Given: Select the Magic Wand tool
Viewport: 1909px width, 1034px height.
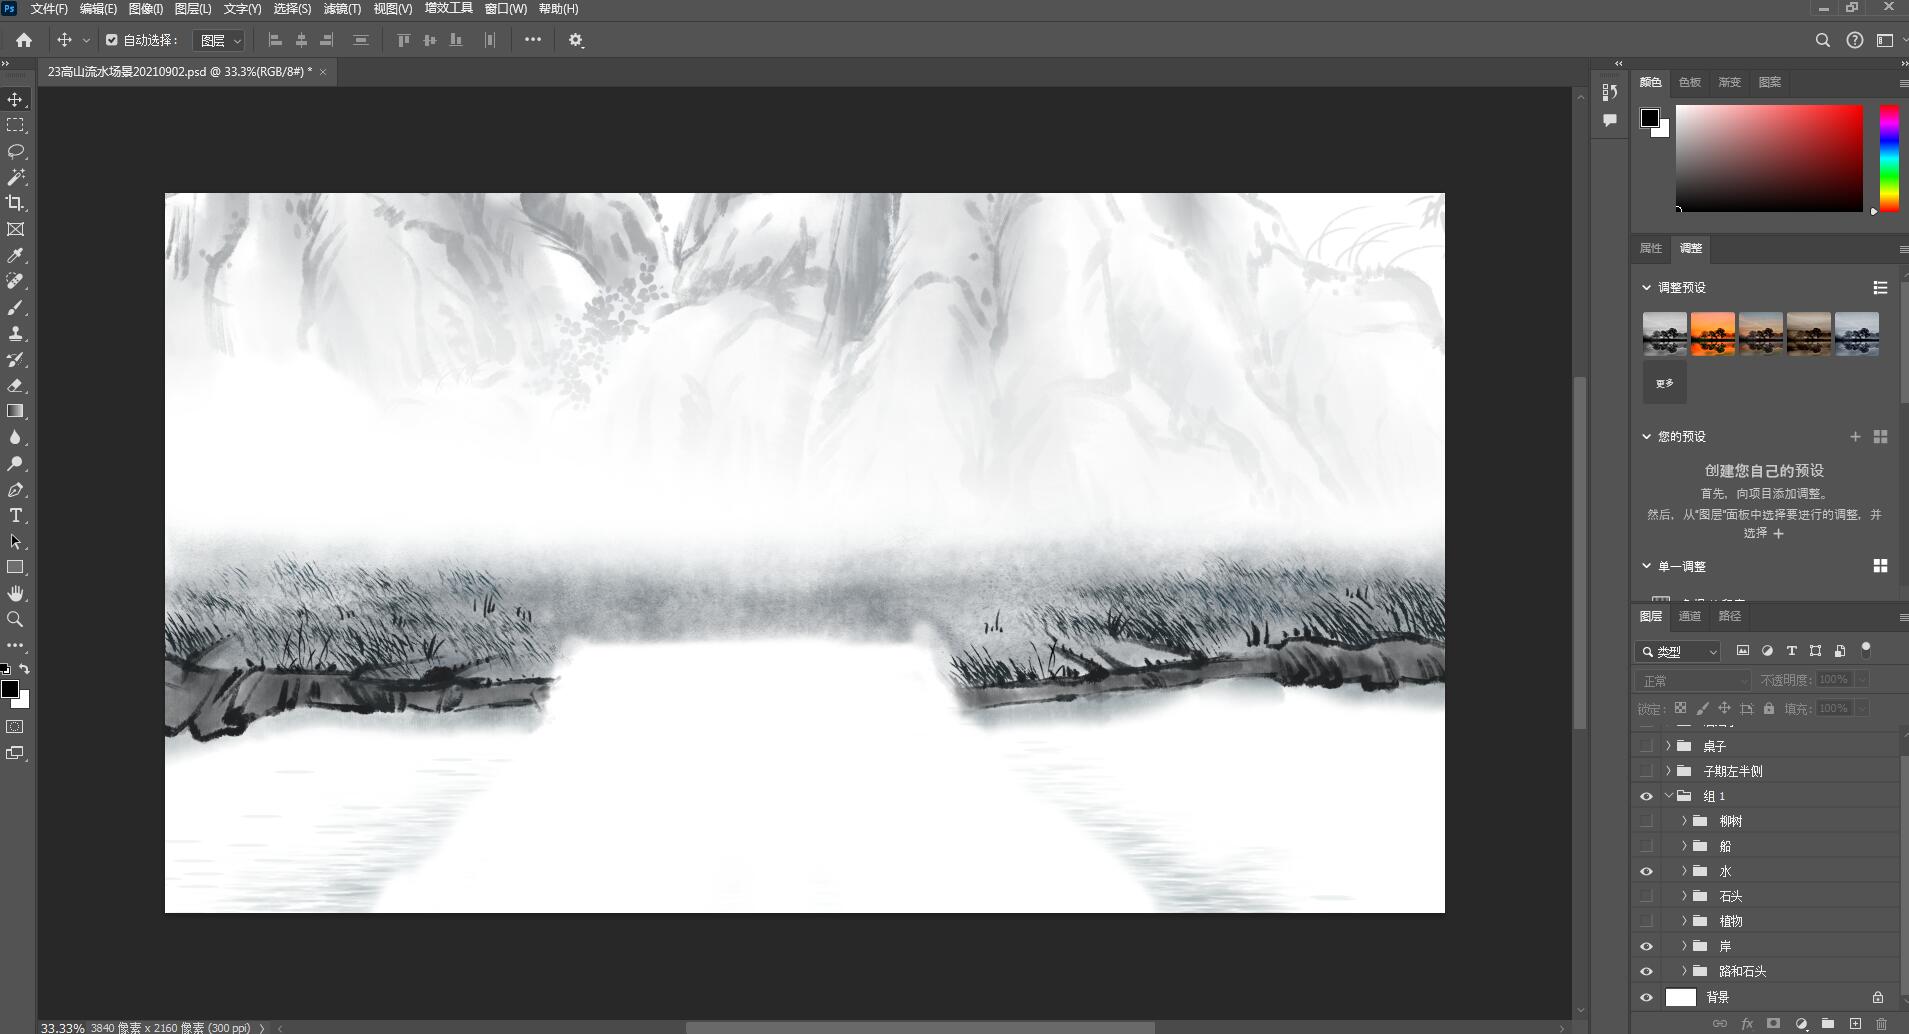Looking at the screenshot, I should (15, 177).
